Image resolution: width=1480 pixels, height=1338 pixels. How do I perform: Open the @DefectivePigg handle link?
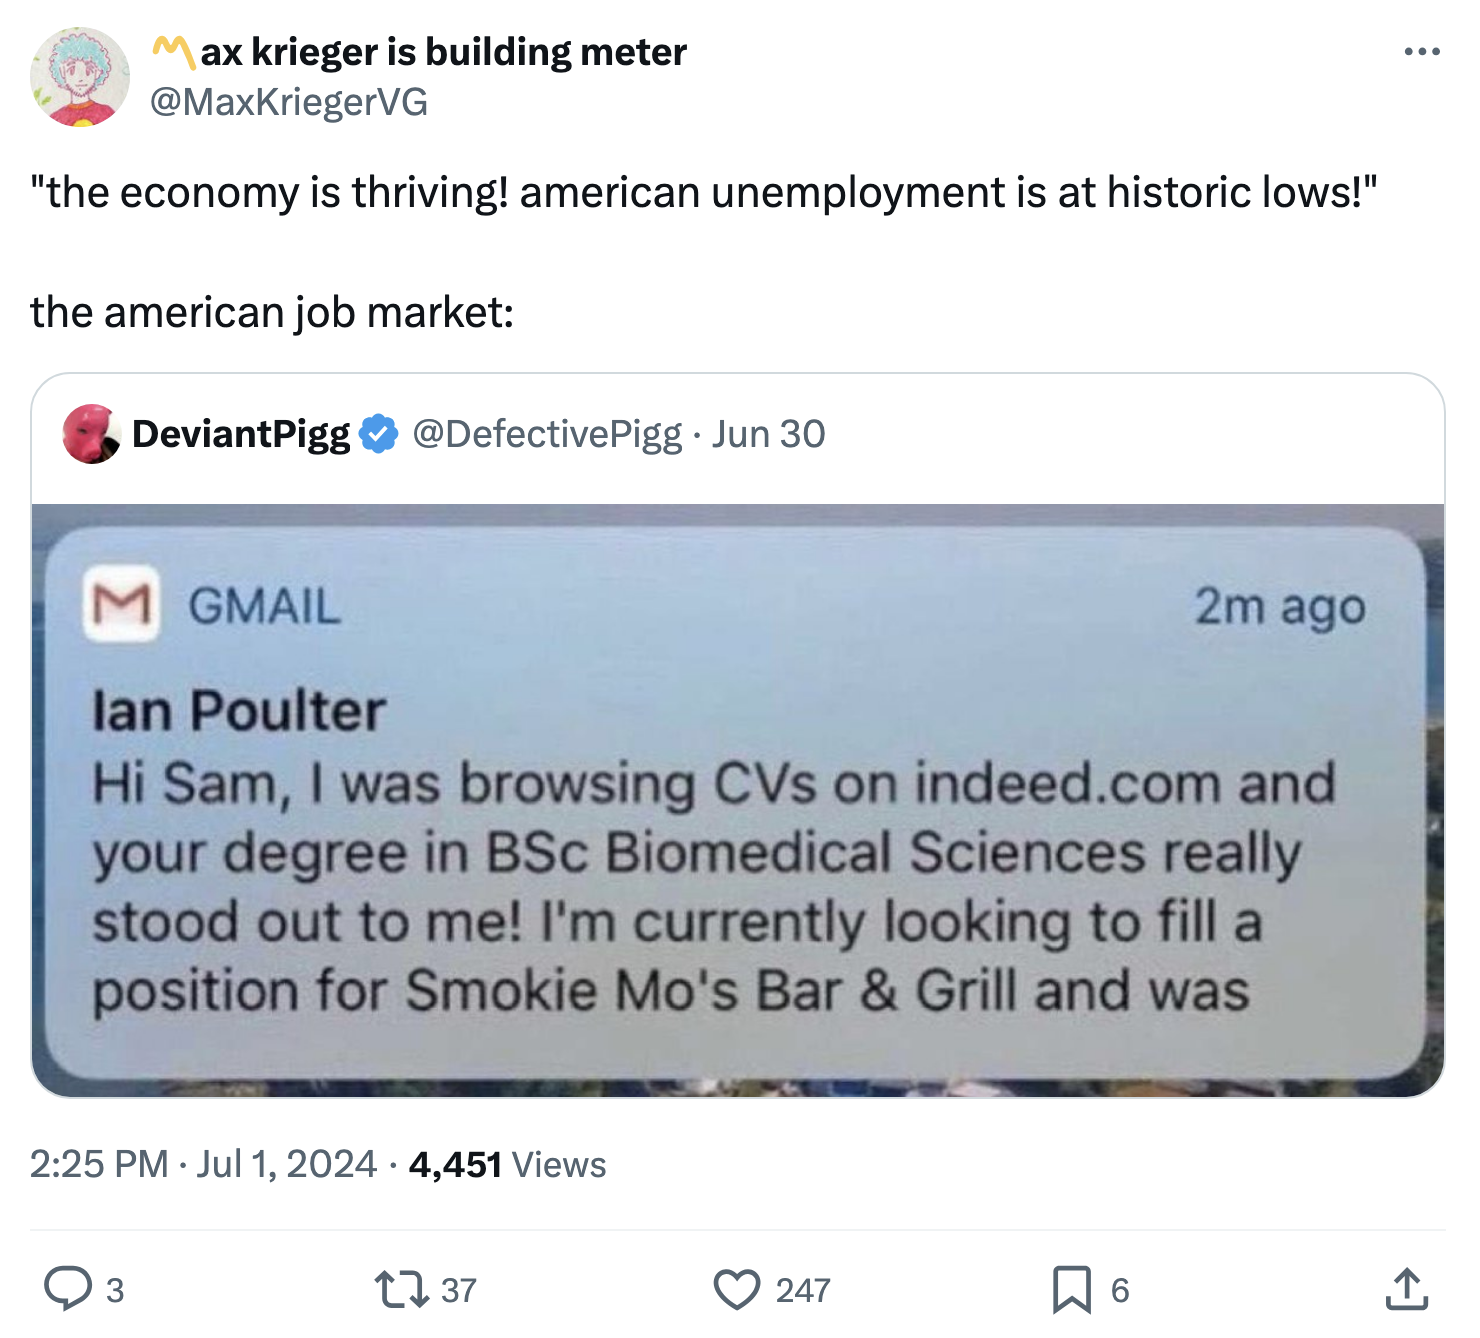(x=547, y=434)
